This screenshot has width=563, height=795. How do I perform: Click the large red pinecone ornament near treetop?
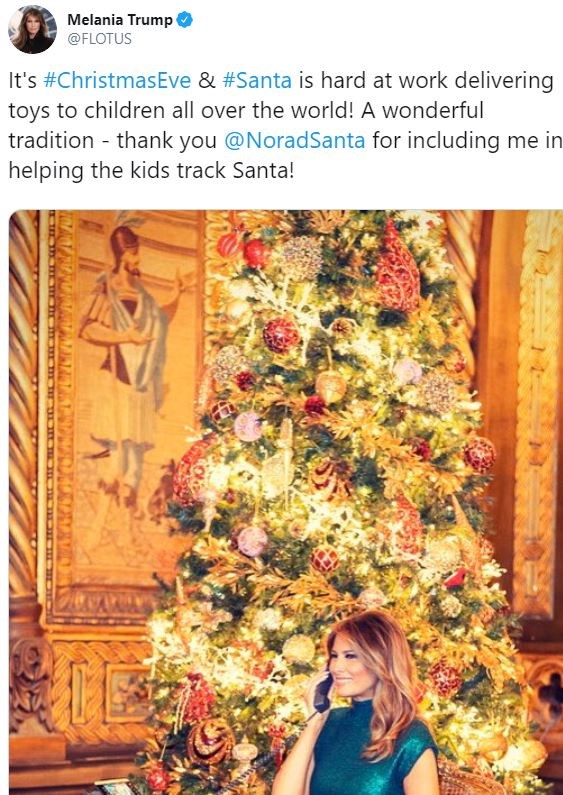(x=398, y=269)
